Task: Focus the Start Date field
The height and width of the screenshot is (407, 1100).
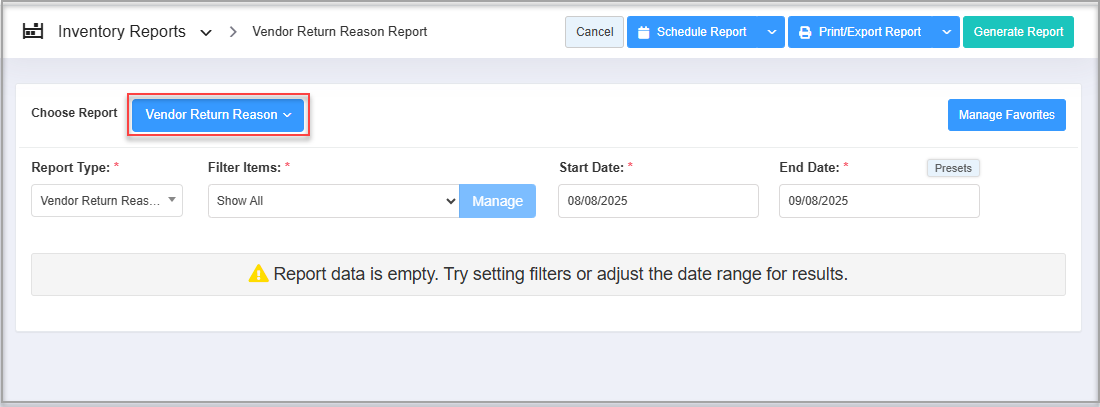Action: [658, 201]
